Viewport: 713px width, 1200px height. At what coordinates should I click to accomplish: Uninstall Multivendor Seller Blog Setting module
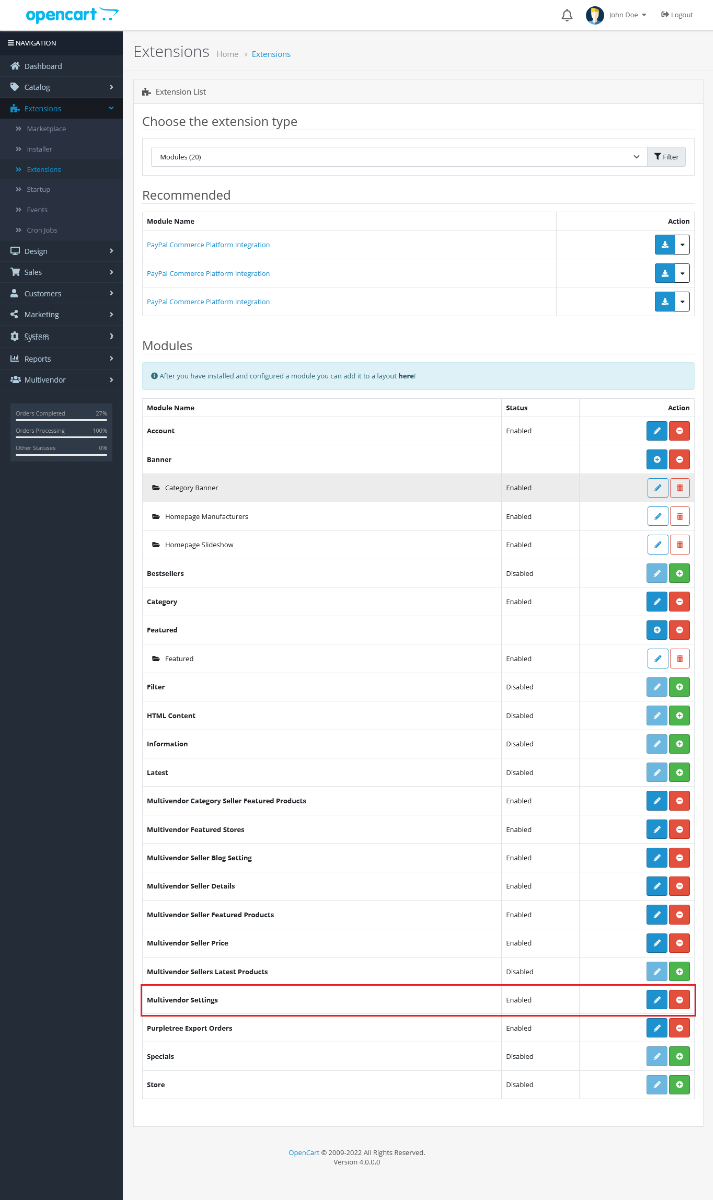[x=679, y=858]
